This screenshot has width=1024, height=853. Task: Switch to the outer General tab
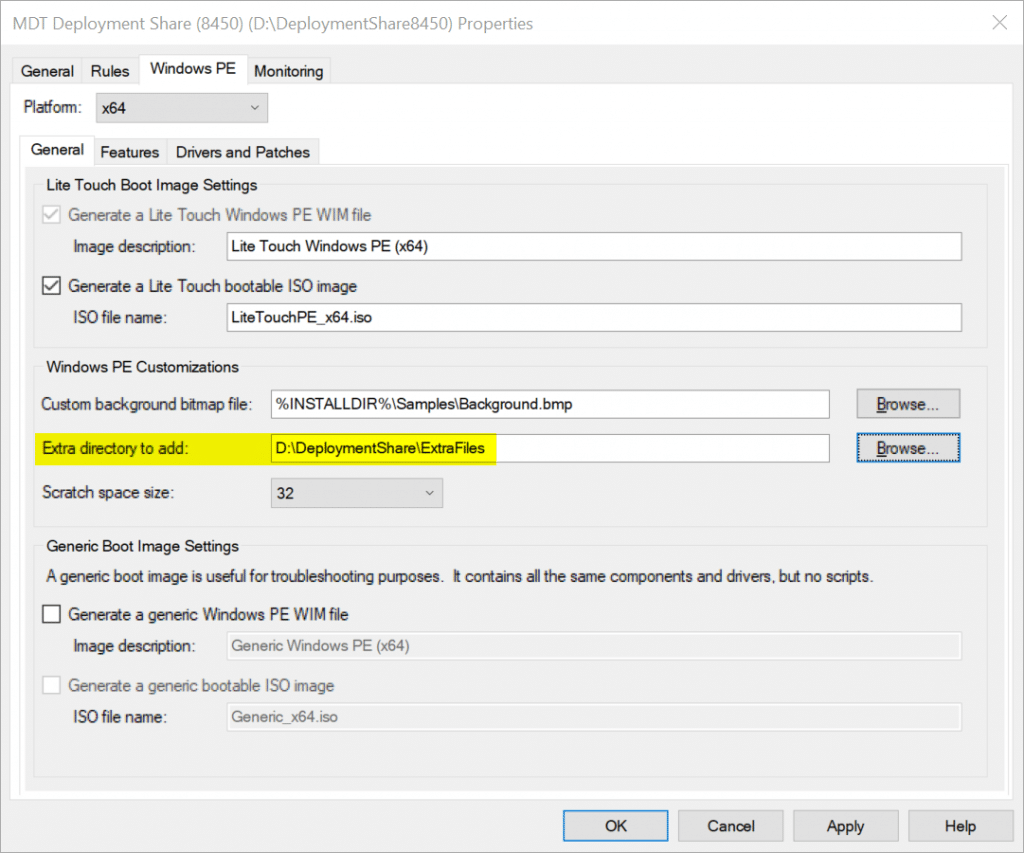click(47, 71)
